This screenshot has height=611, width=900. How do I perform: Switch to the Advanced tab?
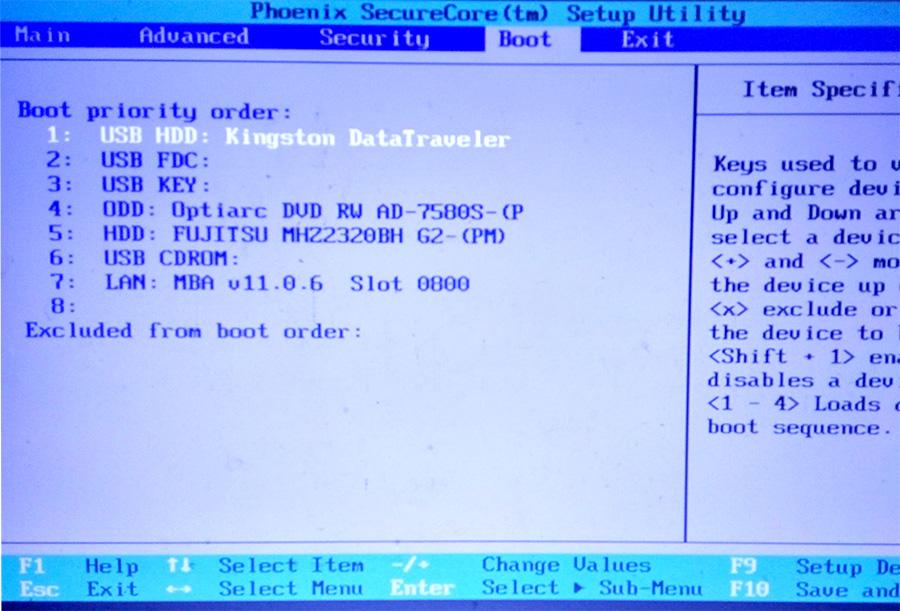tap(193, 37)
